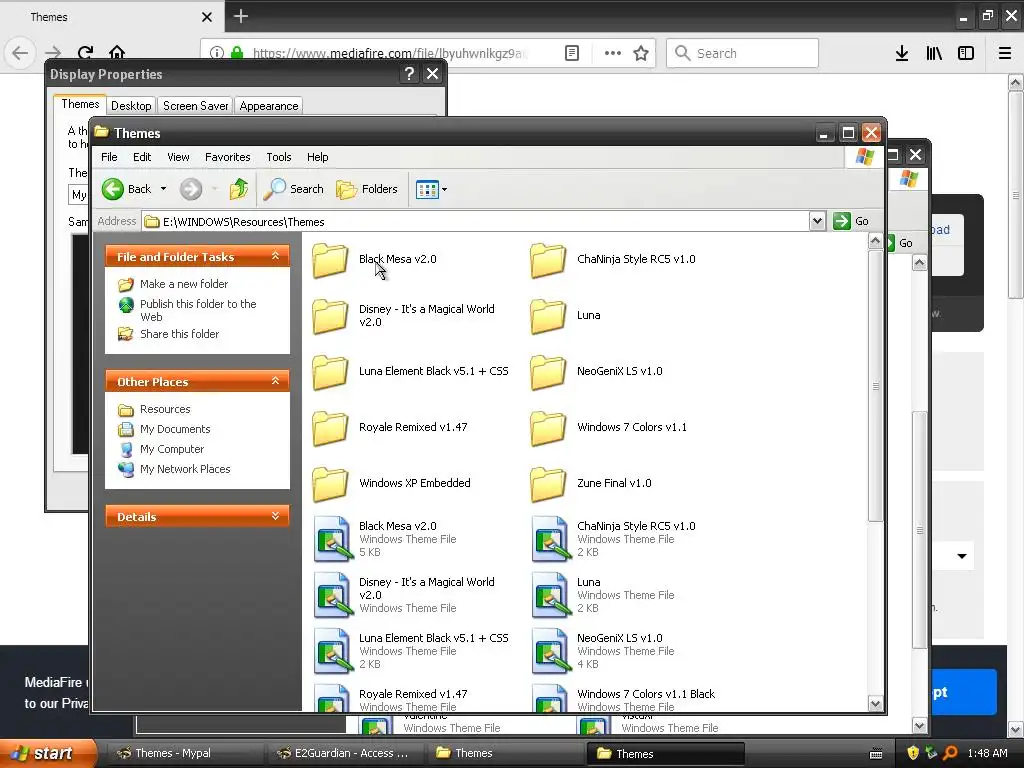Switch to the Desktop tab in Display Properties

[x=131, y=106]
